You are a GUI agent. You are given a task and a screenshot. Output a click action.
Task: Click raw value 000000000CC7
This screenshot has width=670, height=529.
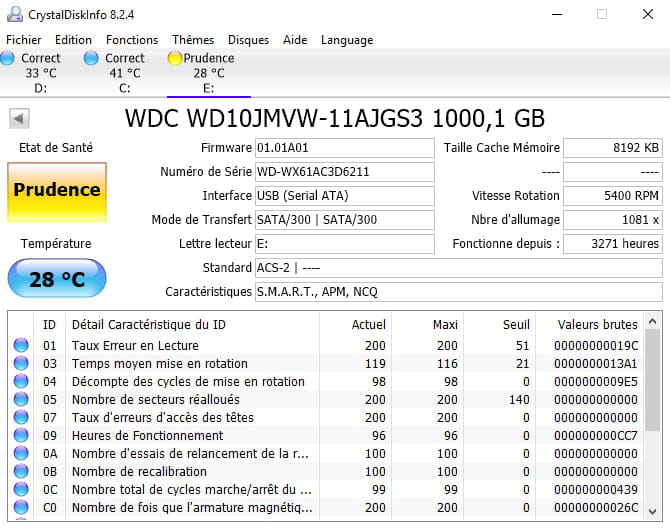tap(596, 435)
